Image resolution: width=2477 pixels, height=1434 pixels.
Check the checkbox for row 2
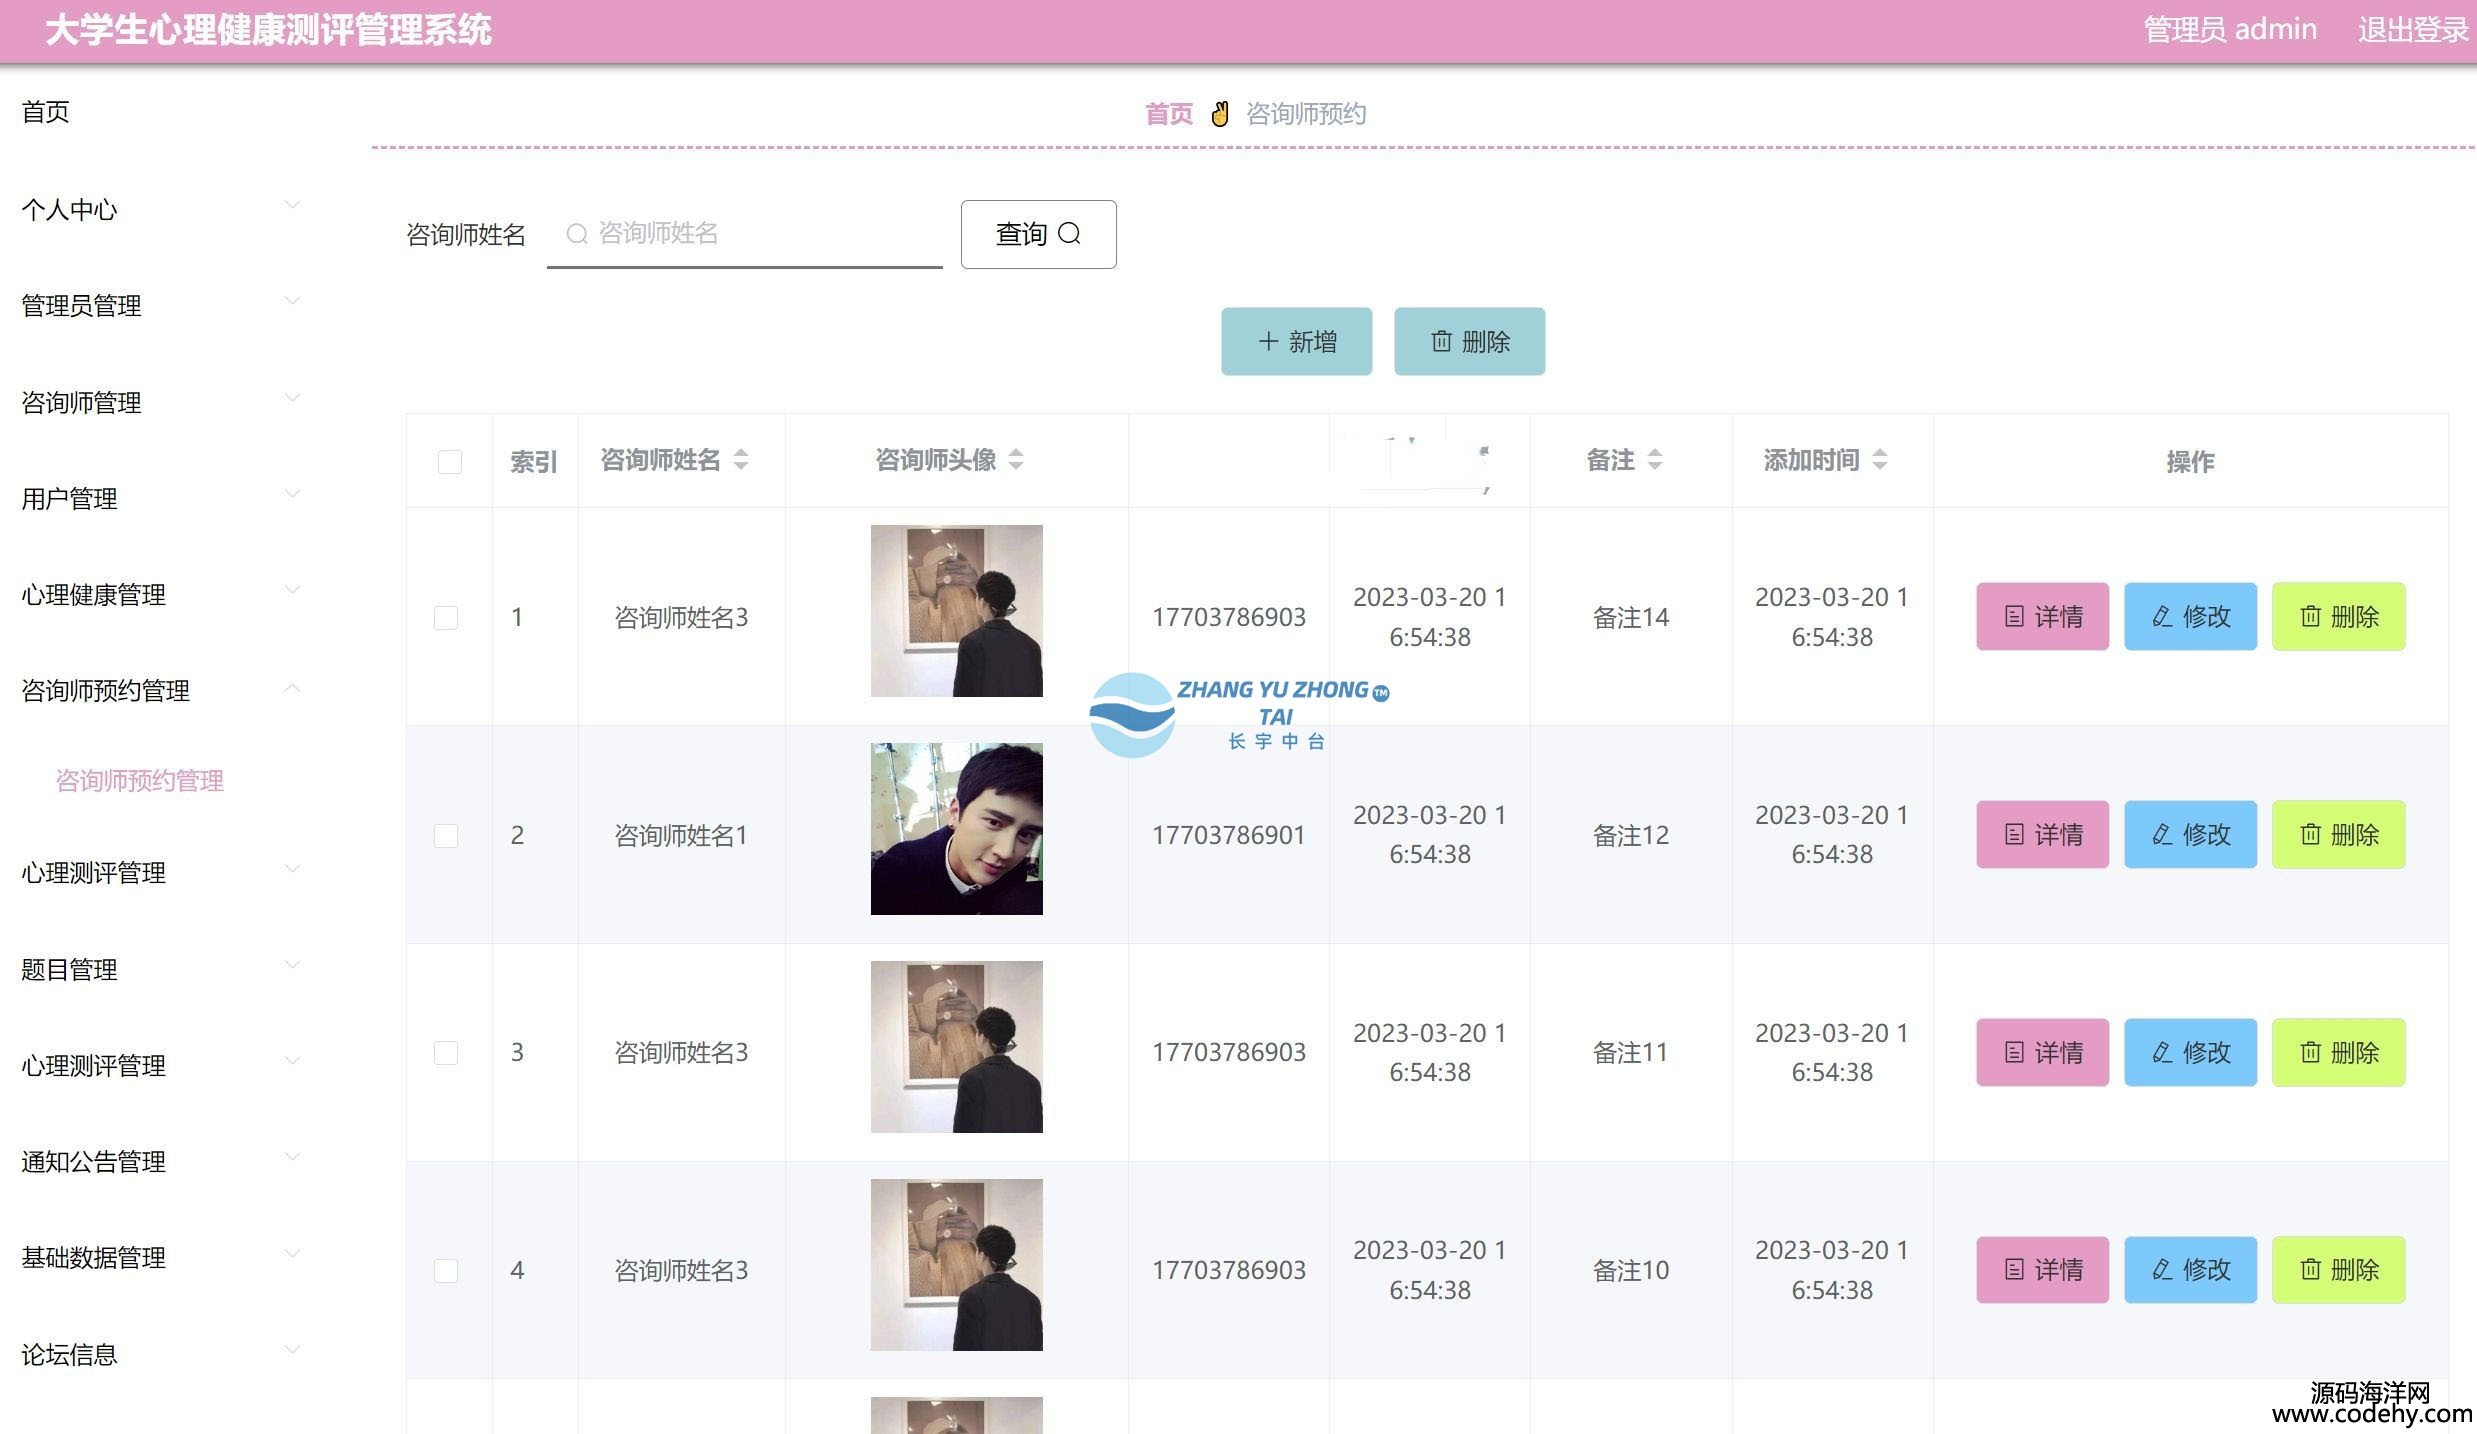[x=446, y=835]
